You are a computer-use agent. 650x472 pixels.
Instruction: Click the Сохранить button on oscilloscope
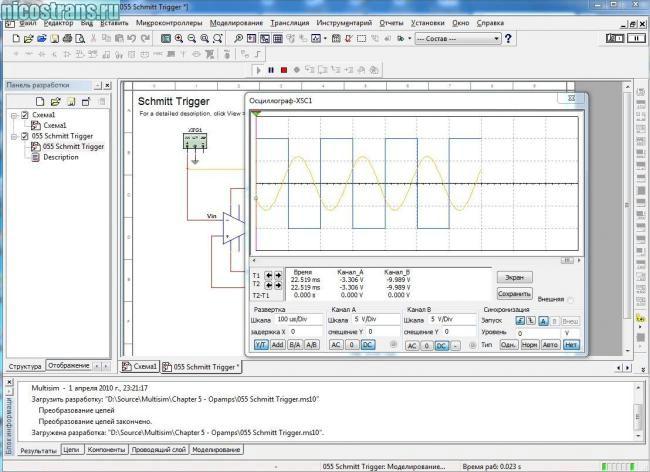(514, 294)
